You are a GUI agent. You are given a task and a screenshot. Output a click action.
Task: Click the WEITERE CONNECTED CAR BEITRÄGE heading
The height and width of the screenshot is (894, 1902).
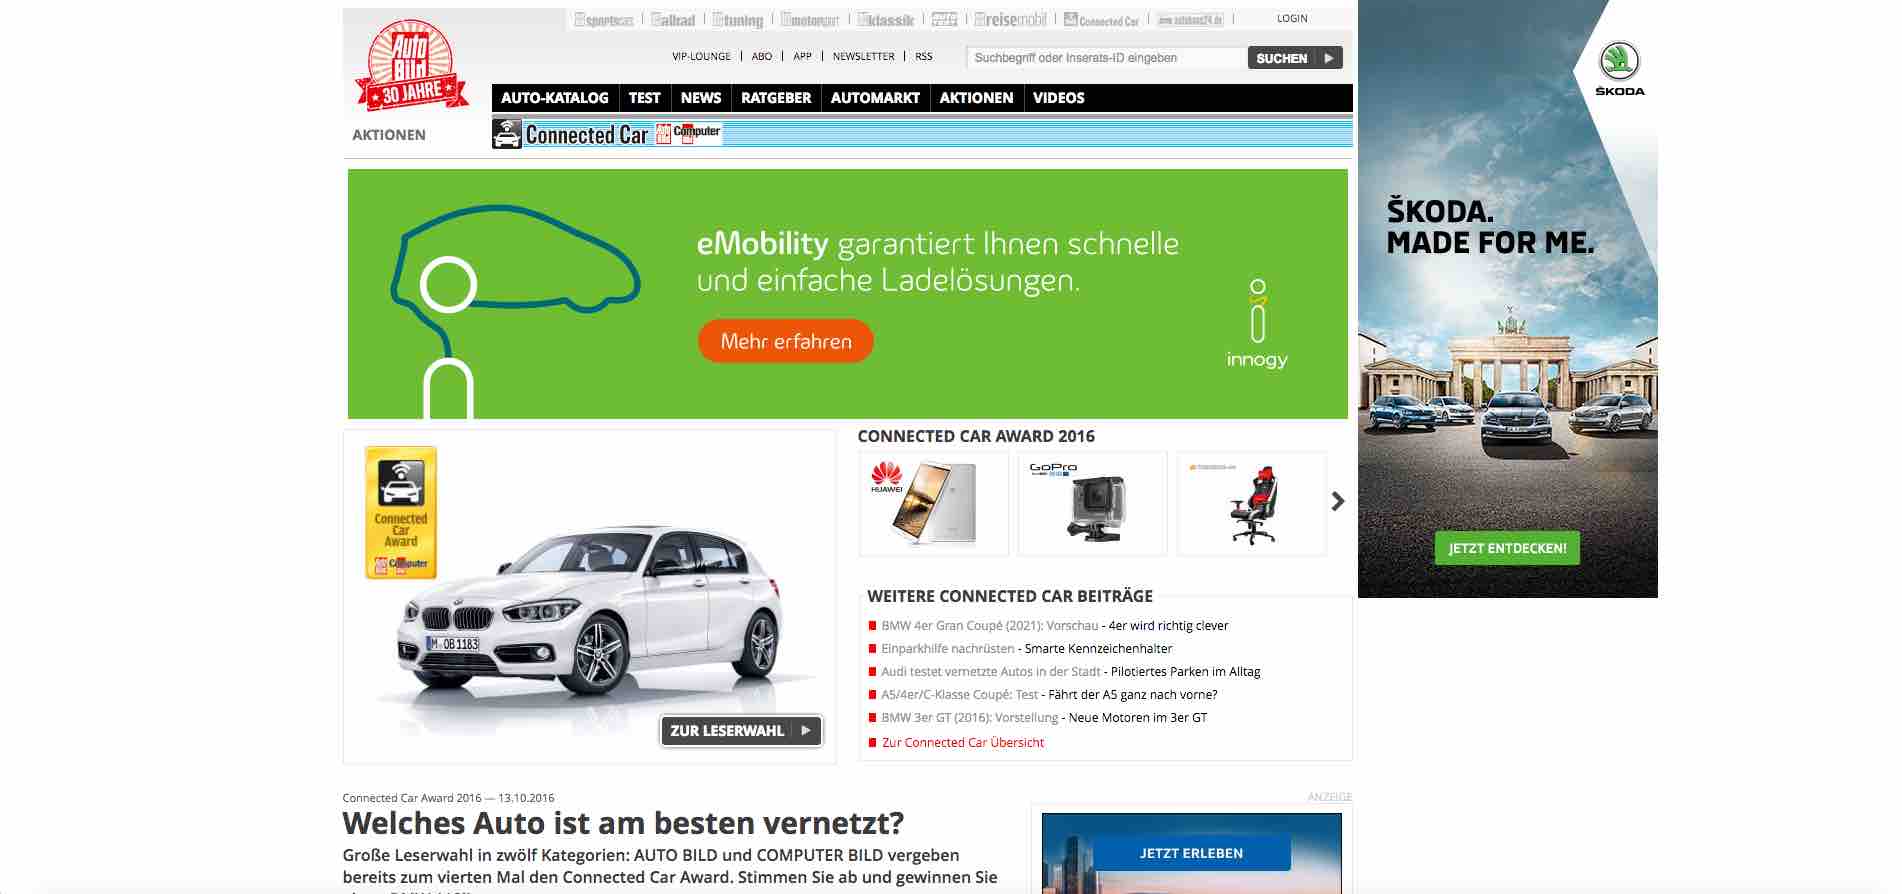(x=1010, y=596)
